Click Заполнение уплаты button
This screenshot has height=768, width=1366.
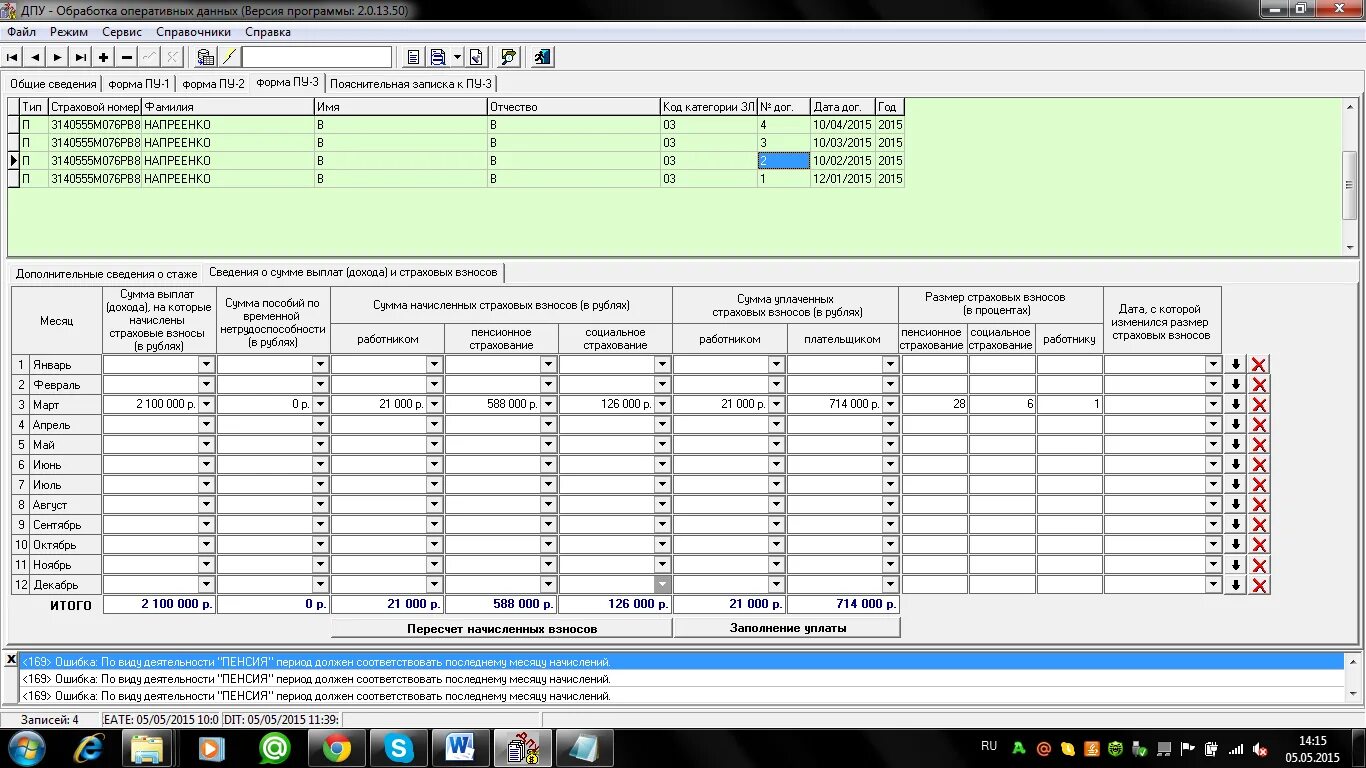click(x=787, y=628)
